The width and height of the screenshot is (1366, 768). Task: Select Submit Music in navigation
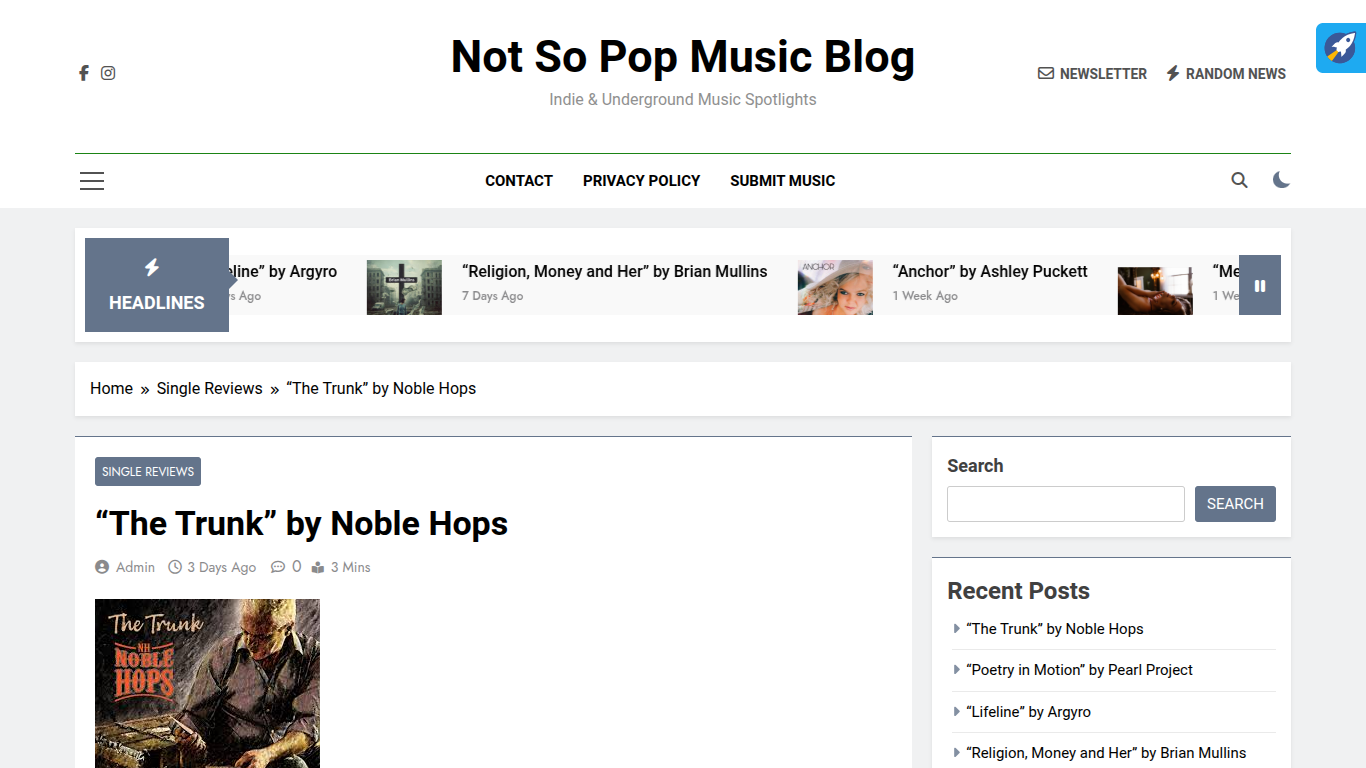782,181
